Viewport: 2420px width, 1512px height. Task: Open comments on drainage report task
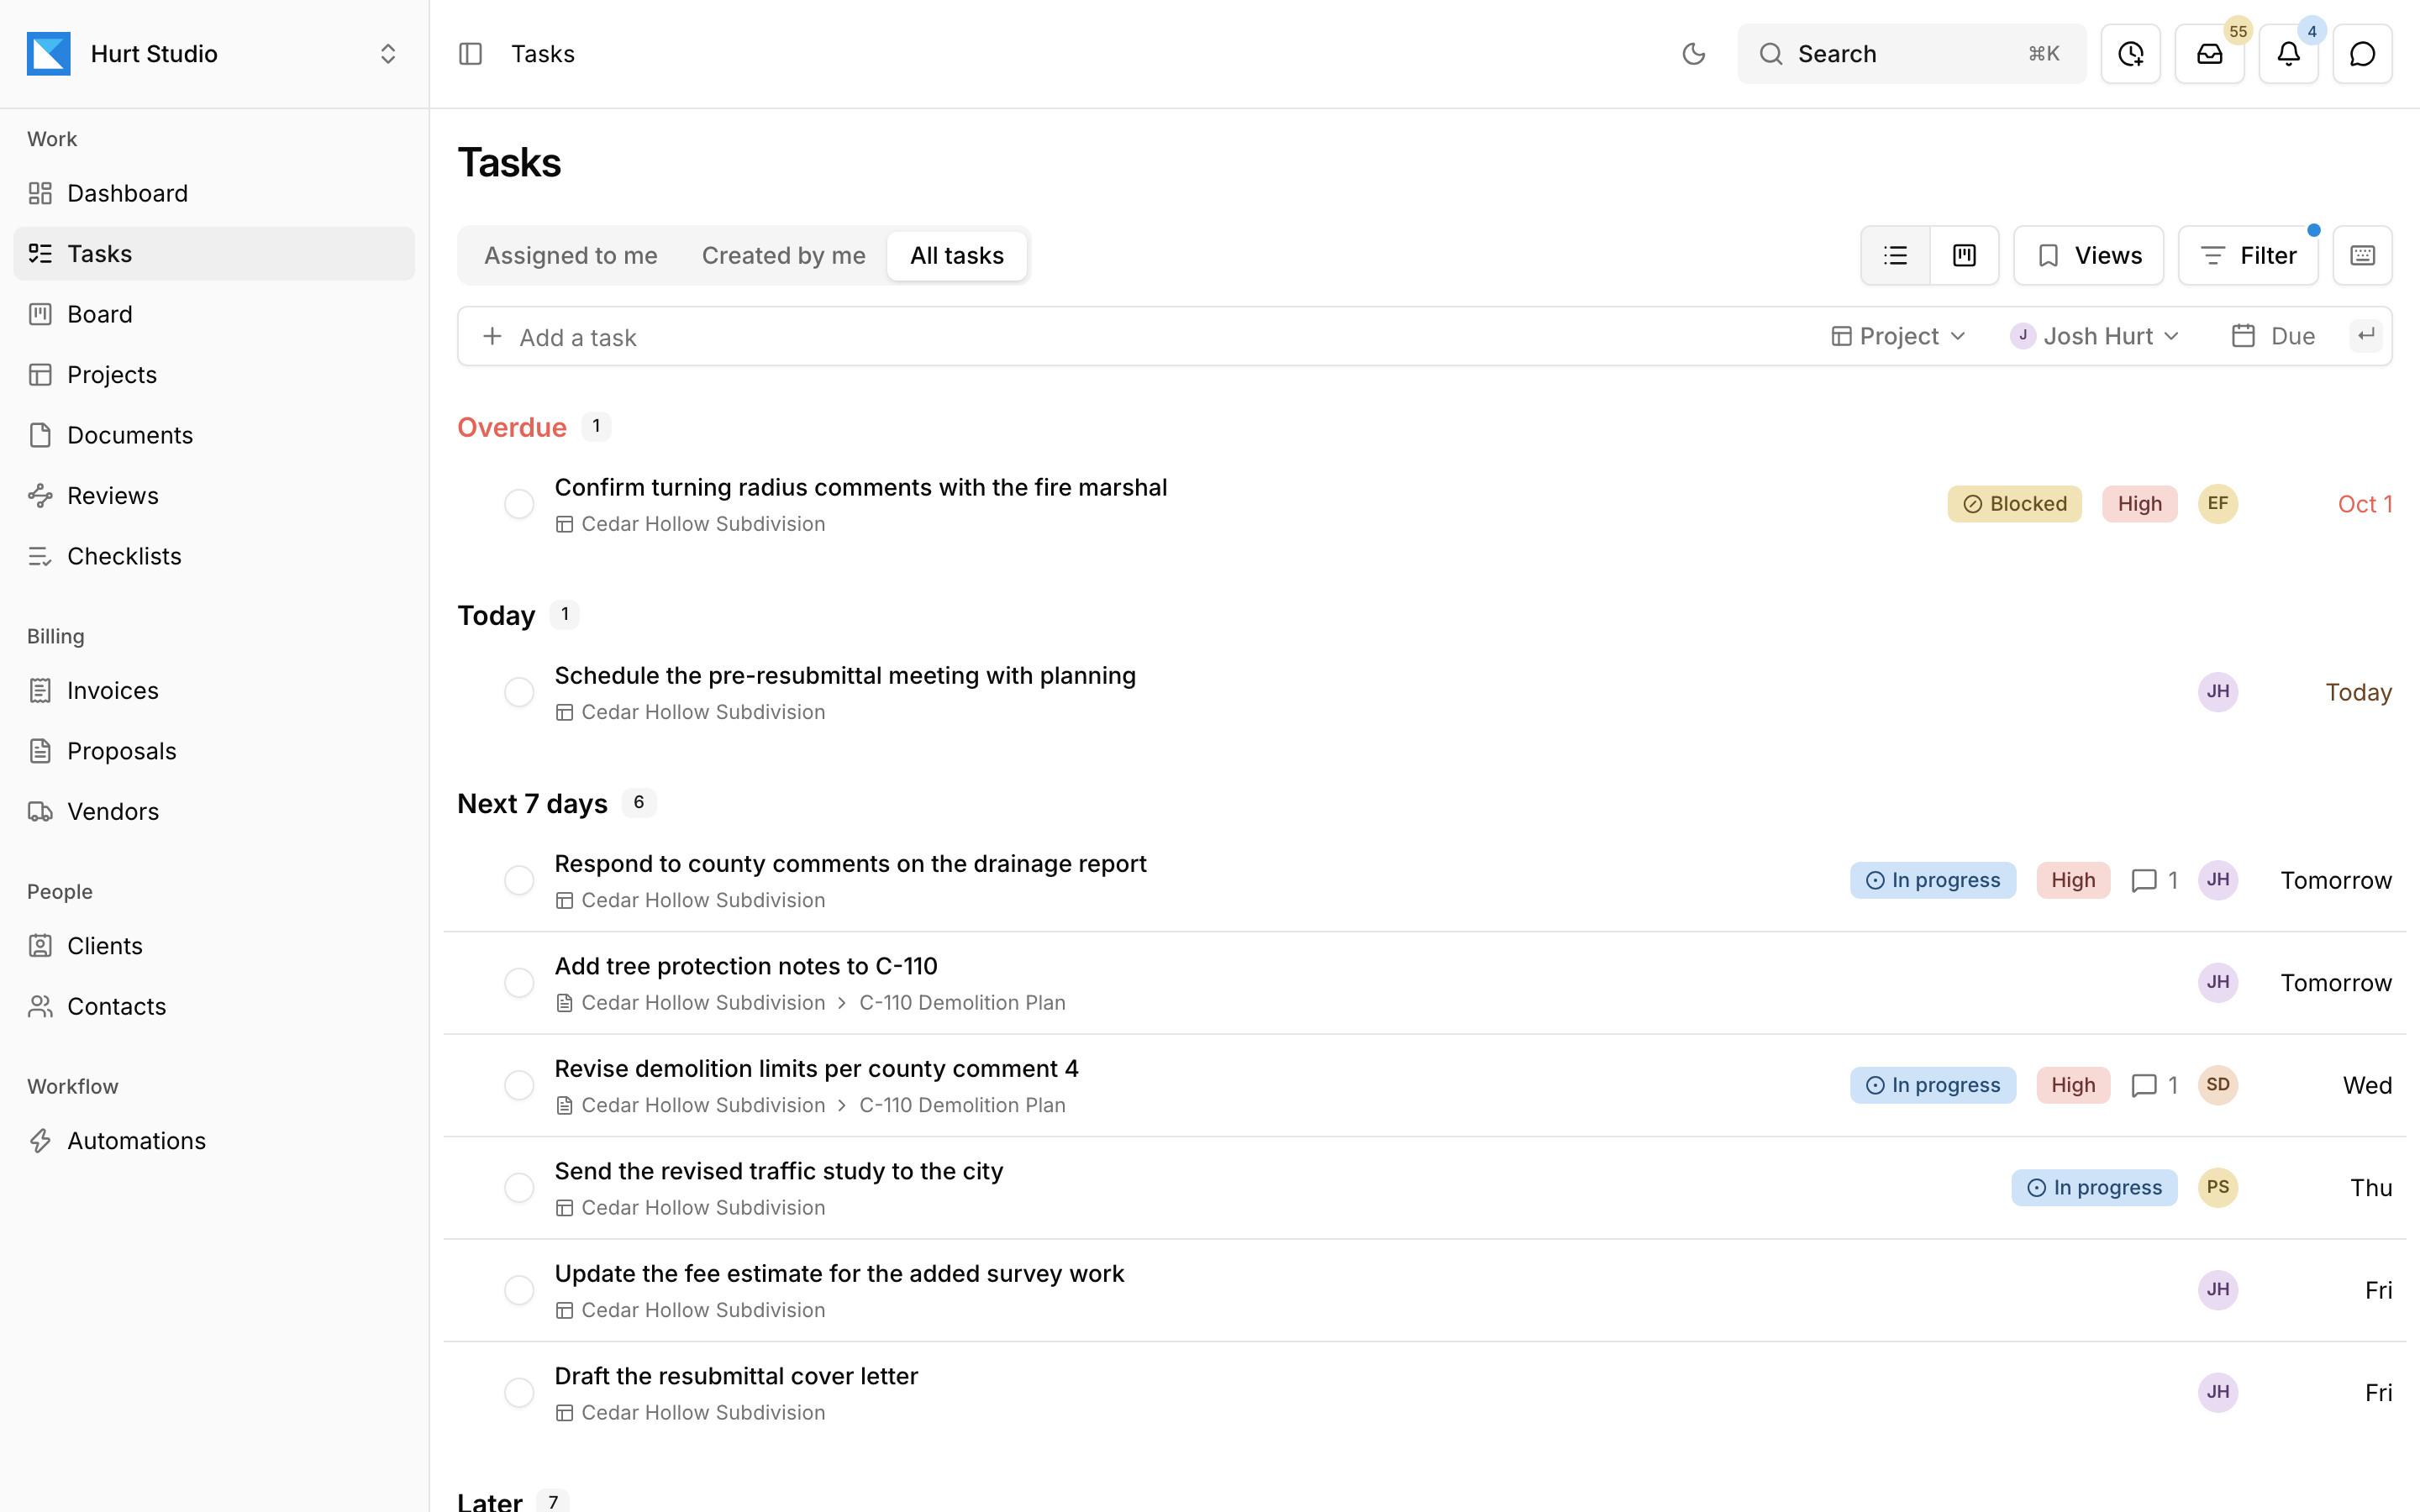(2154, 880)
